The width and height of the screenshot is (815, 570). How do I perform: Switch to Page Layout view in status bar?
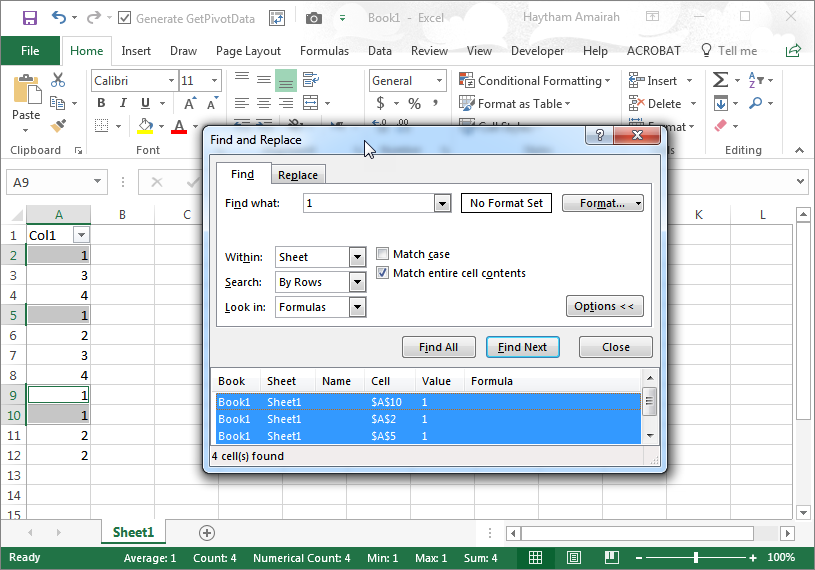[x=574, y=558]
